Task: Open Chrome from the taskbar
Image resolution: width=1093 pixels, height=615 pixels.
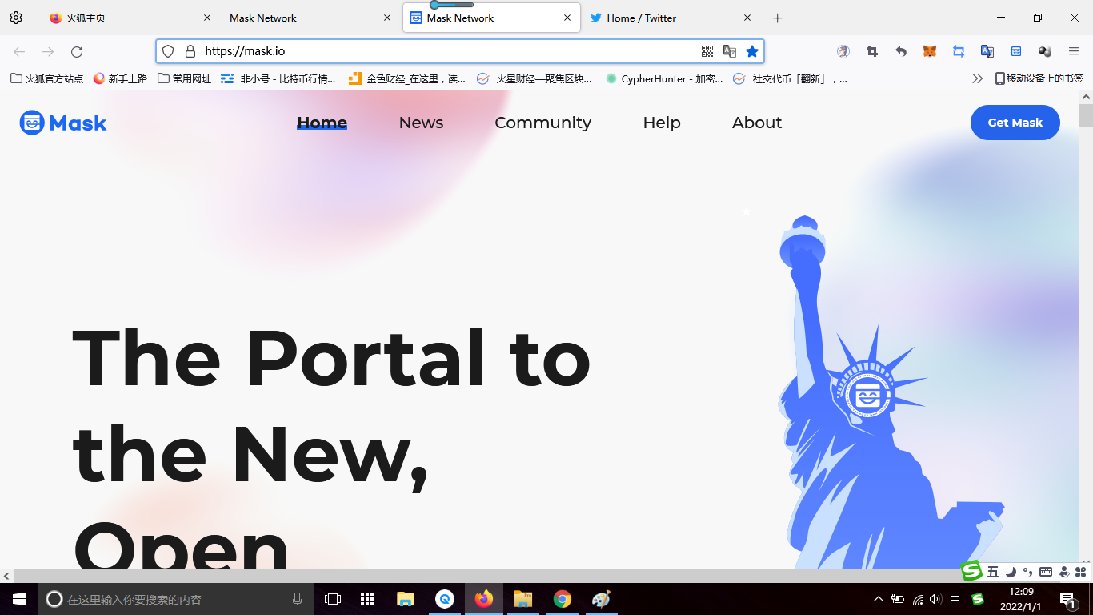Action: pos(562,599)
